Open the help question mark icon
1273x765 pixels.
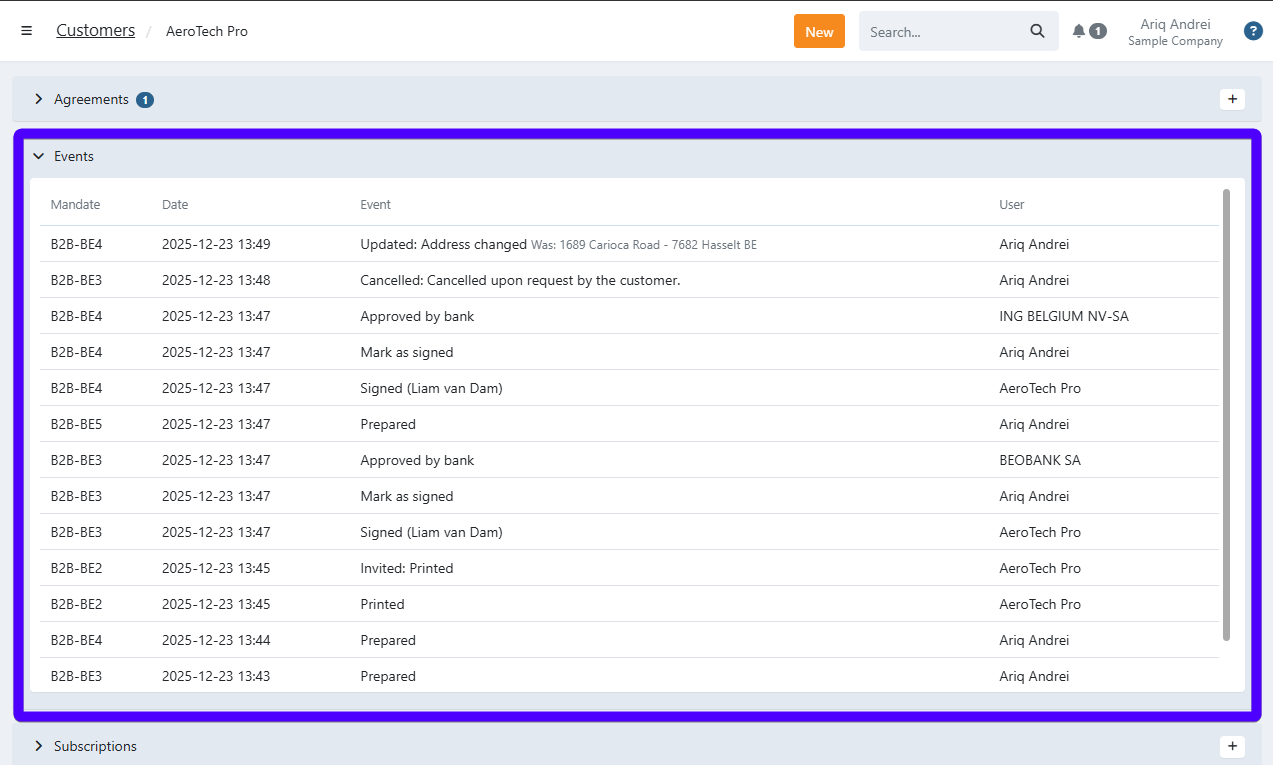pyautogui.click(x=1252, y=31)
